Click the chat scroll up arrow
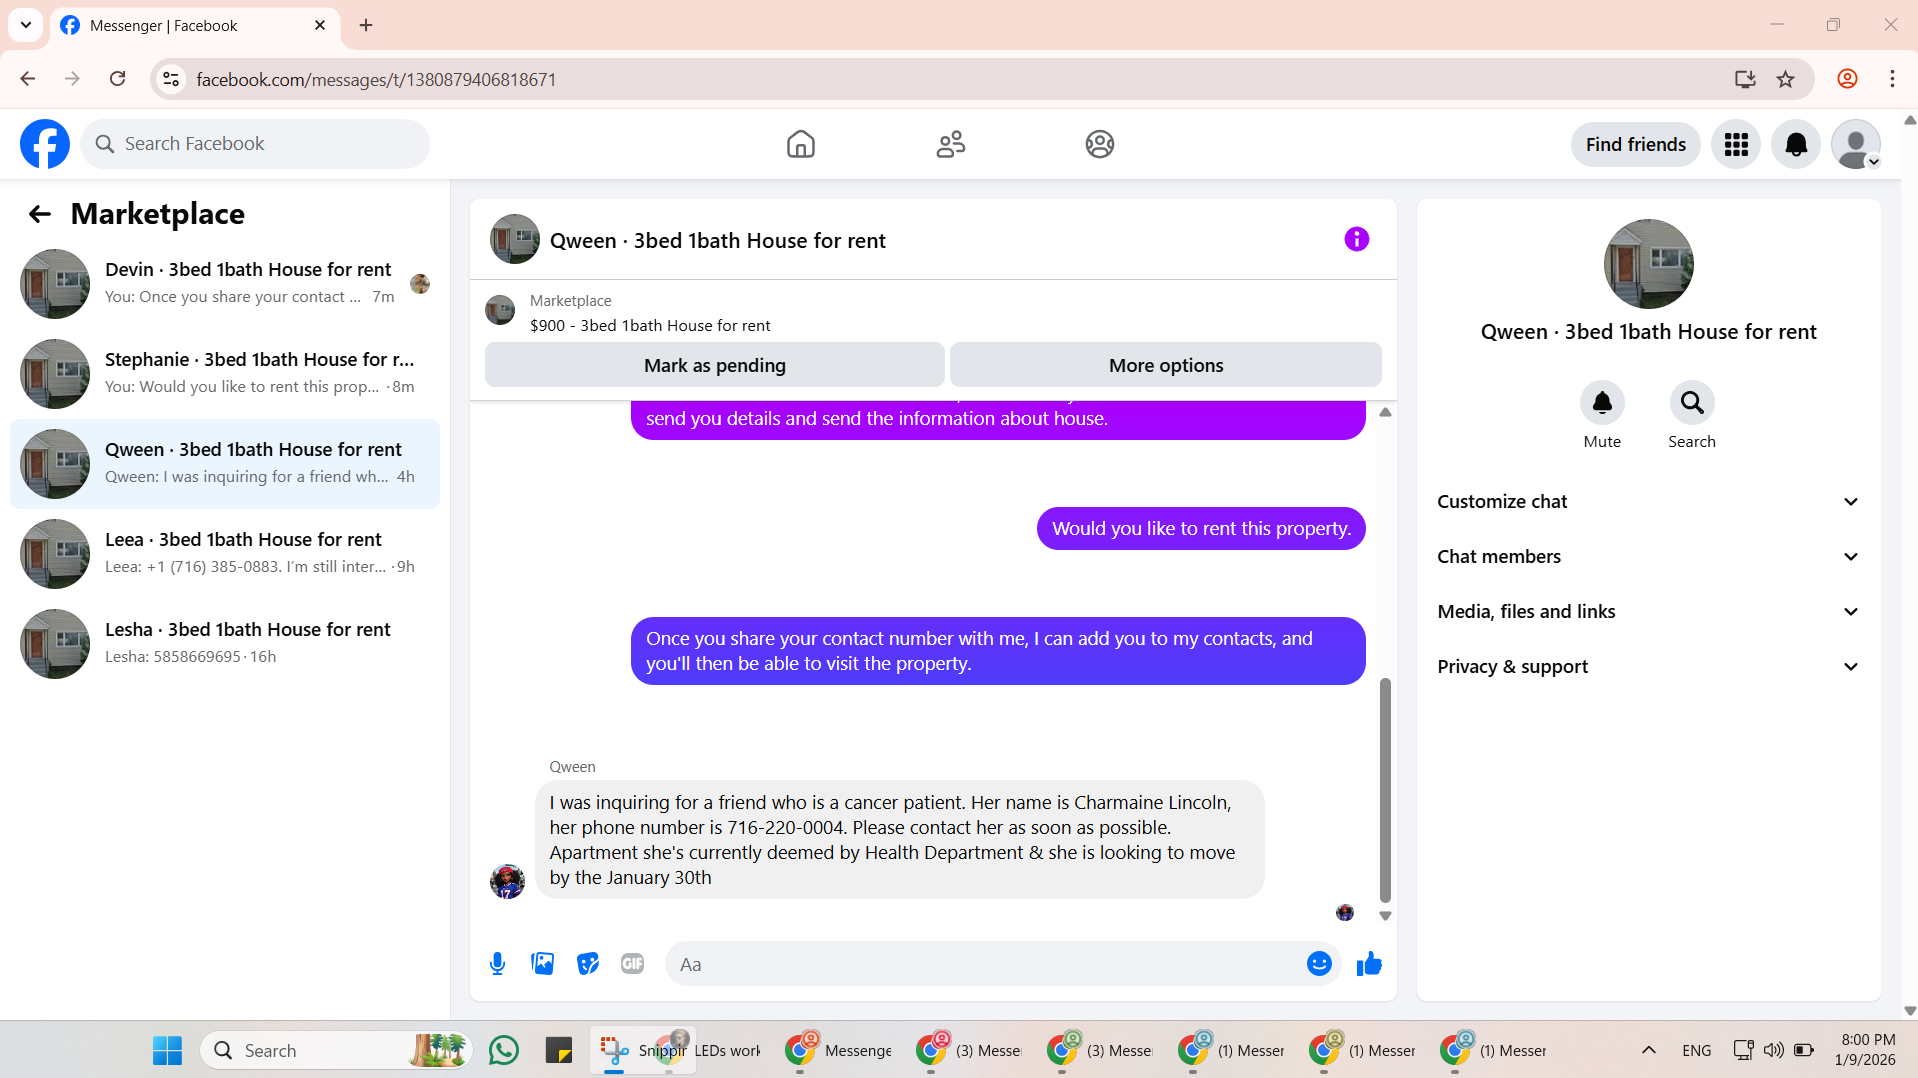The width and height of the screenshot is (1918, 1078). click(x=1385, y=412)
